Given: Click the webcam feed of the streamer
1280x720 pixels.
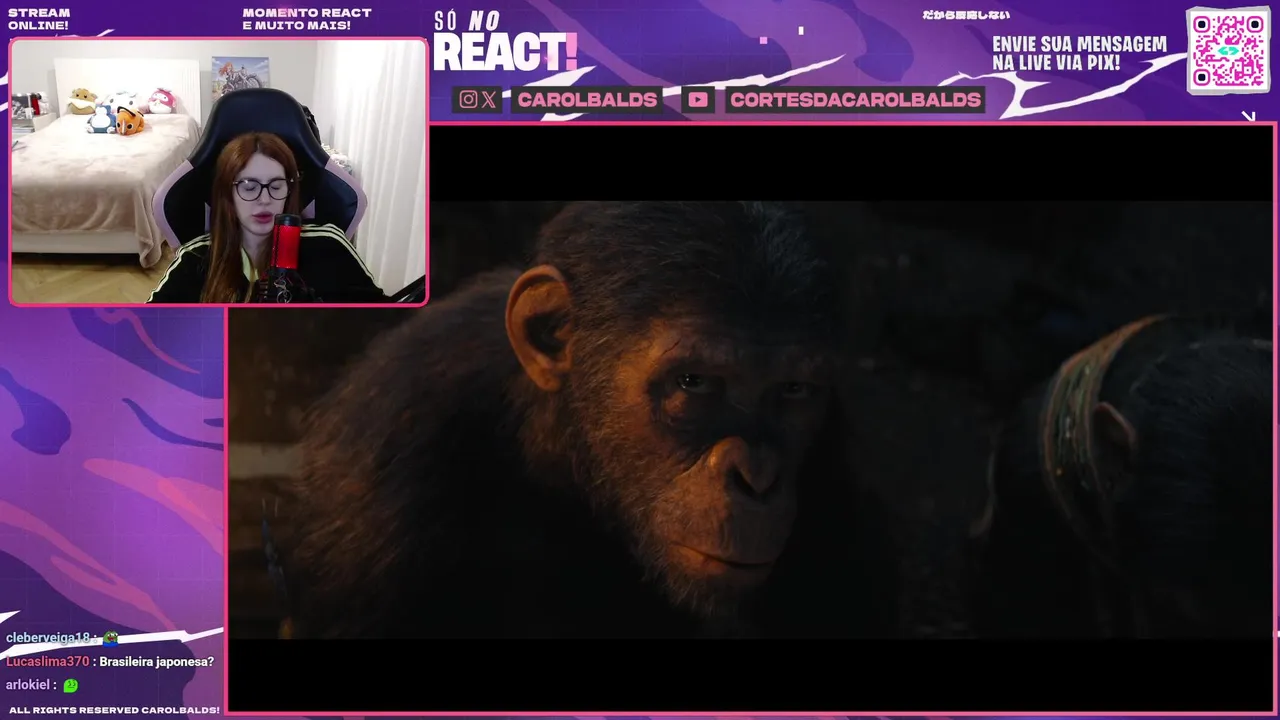Looking at the screenshot, I should point(218,171).
